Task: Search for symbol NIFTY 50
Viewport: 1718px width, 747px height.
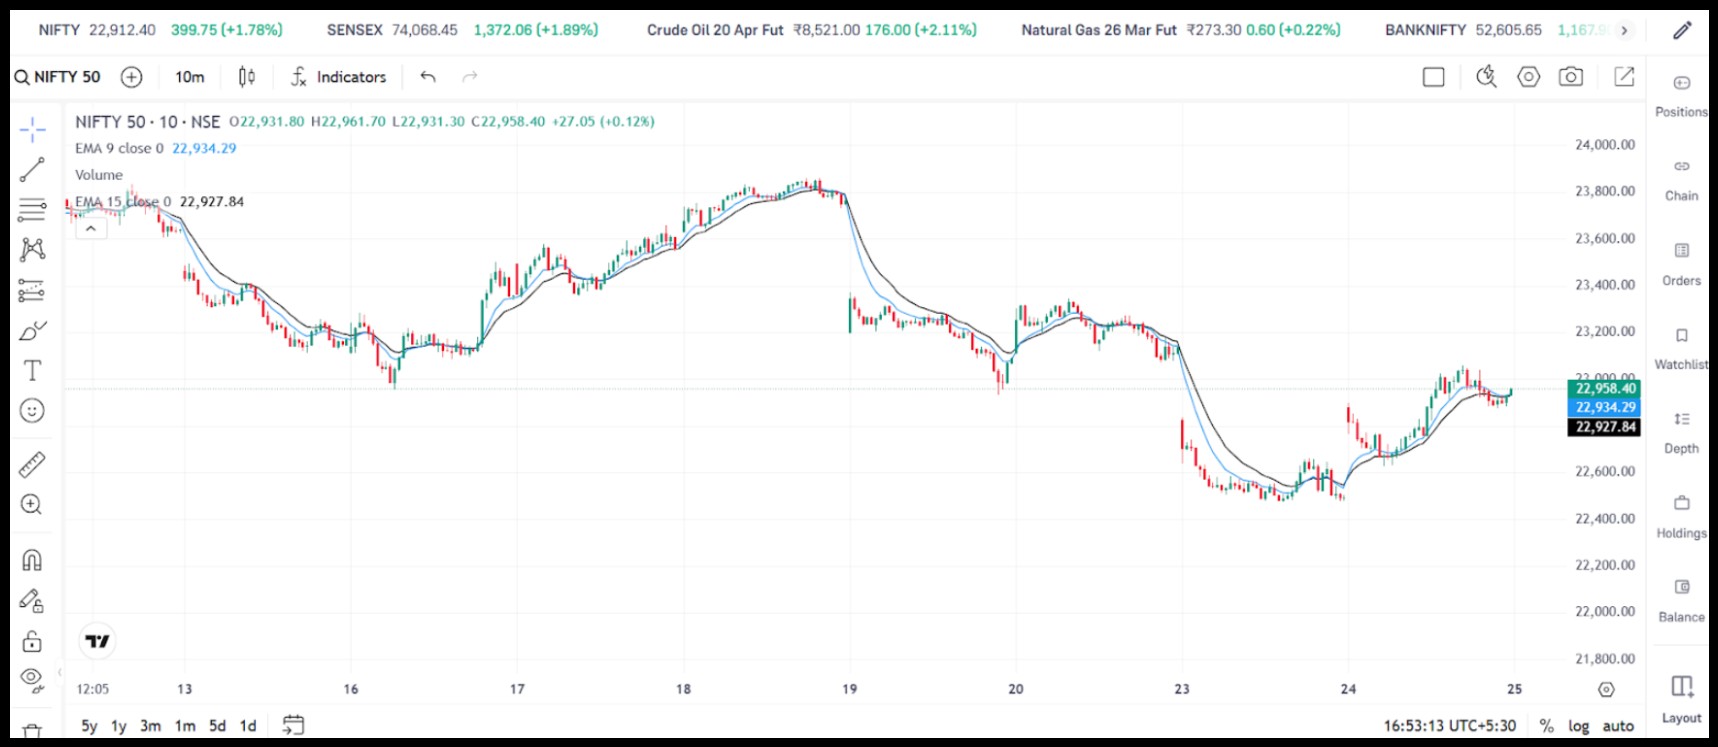Action: click(58, 77)
